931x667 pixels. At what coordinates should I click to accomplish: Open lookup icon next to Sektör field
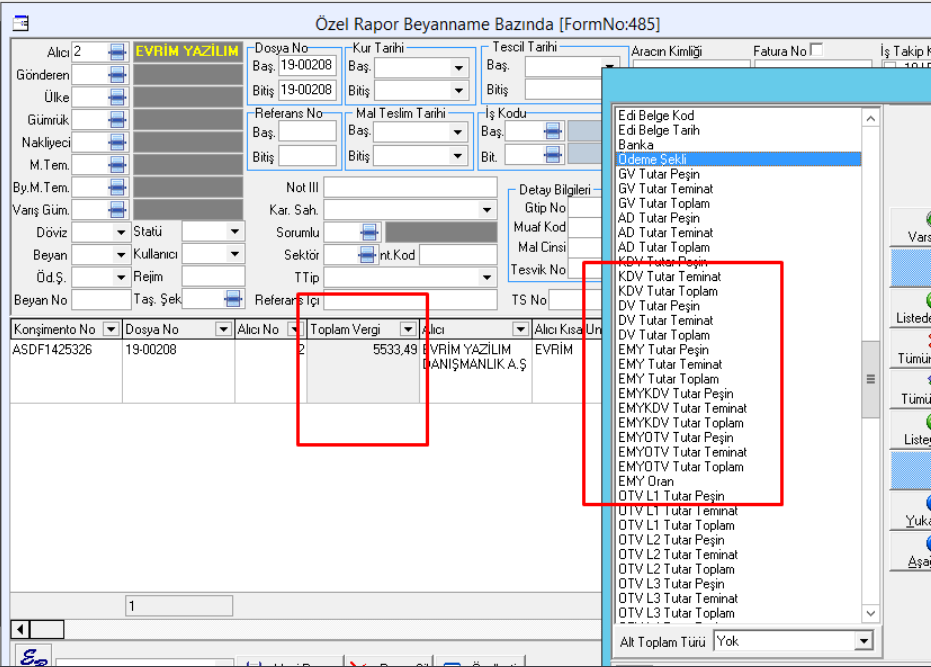tap(367, 255)
